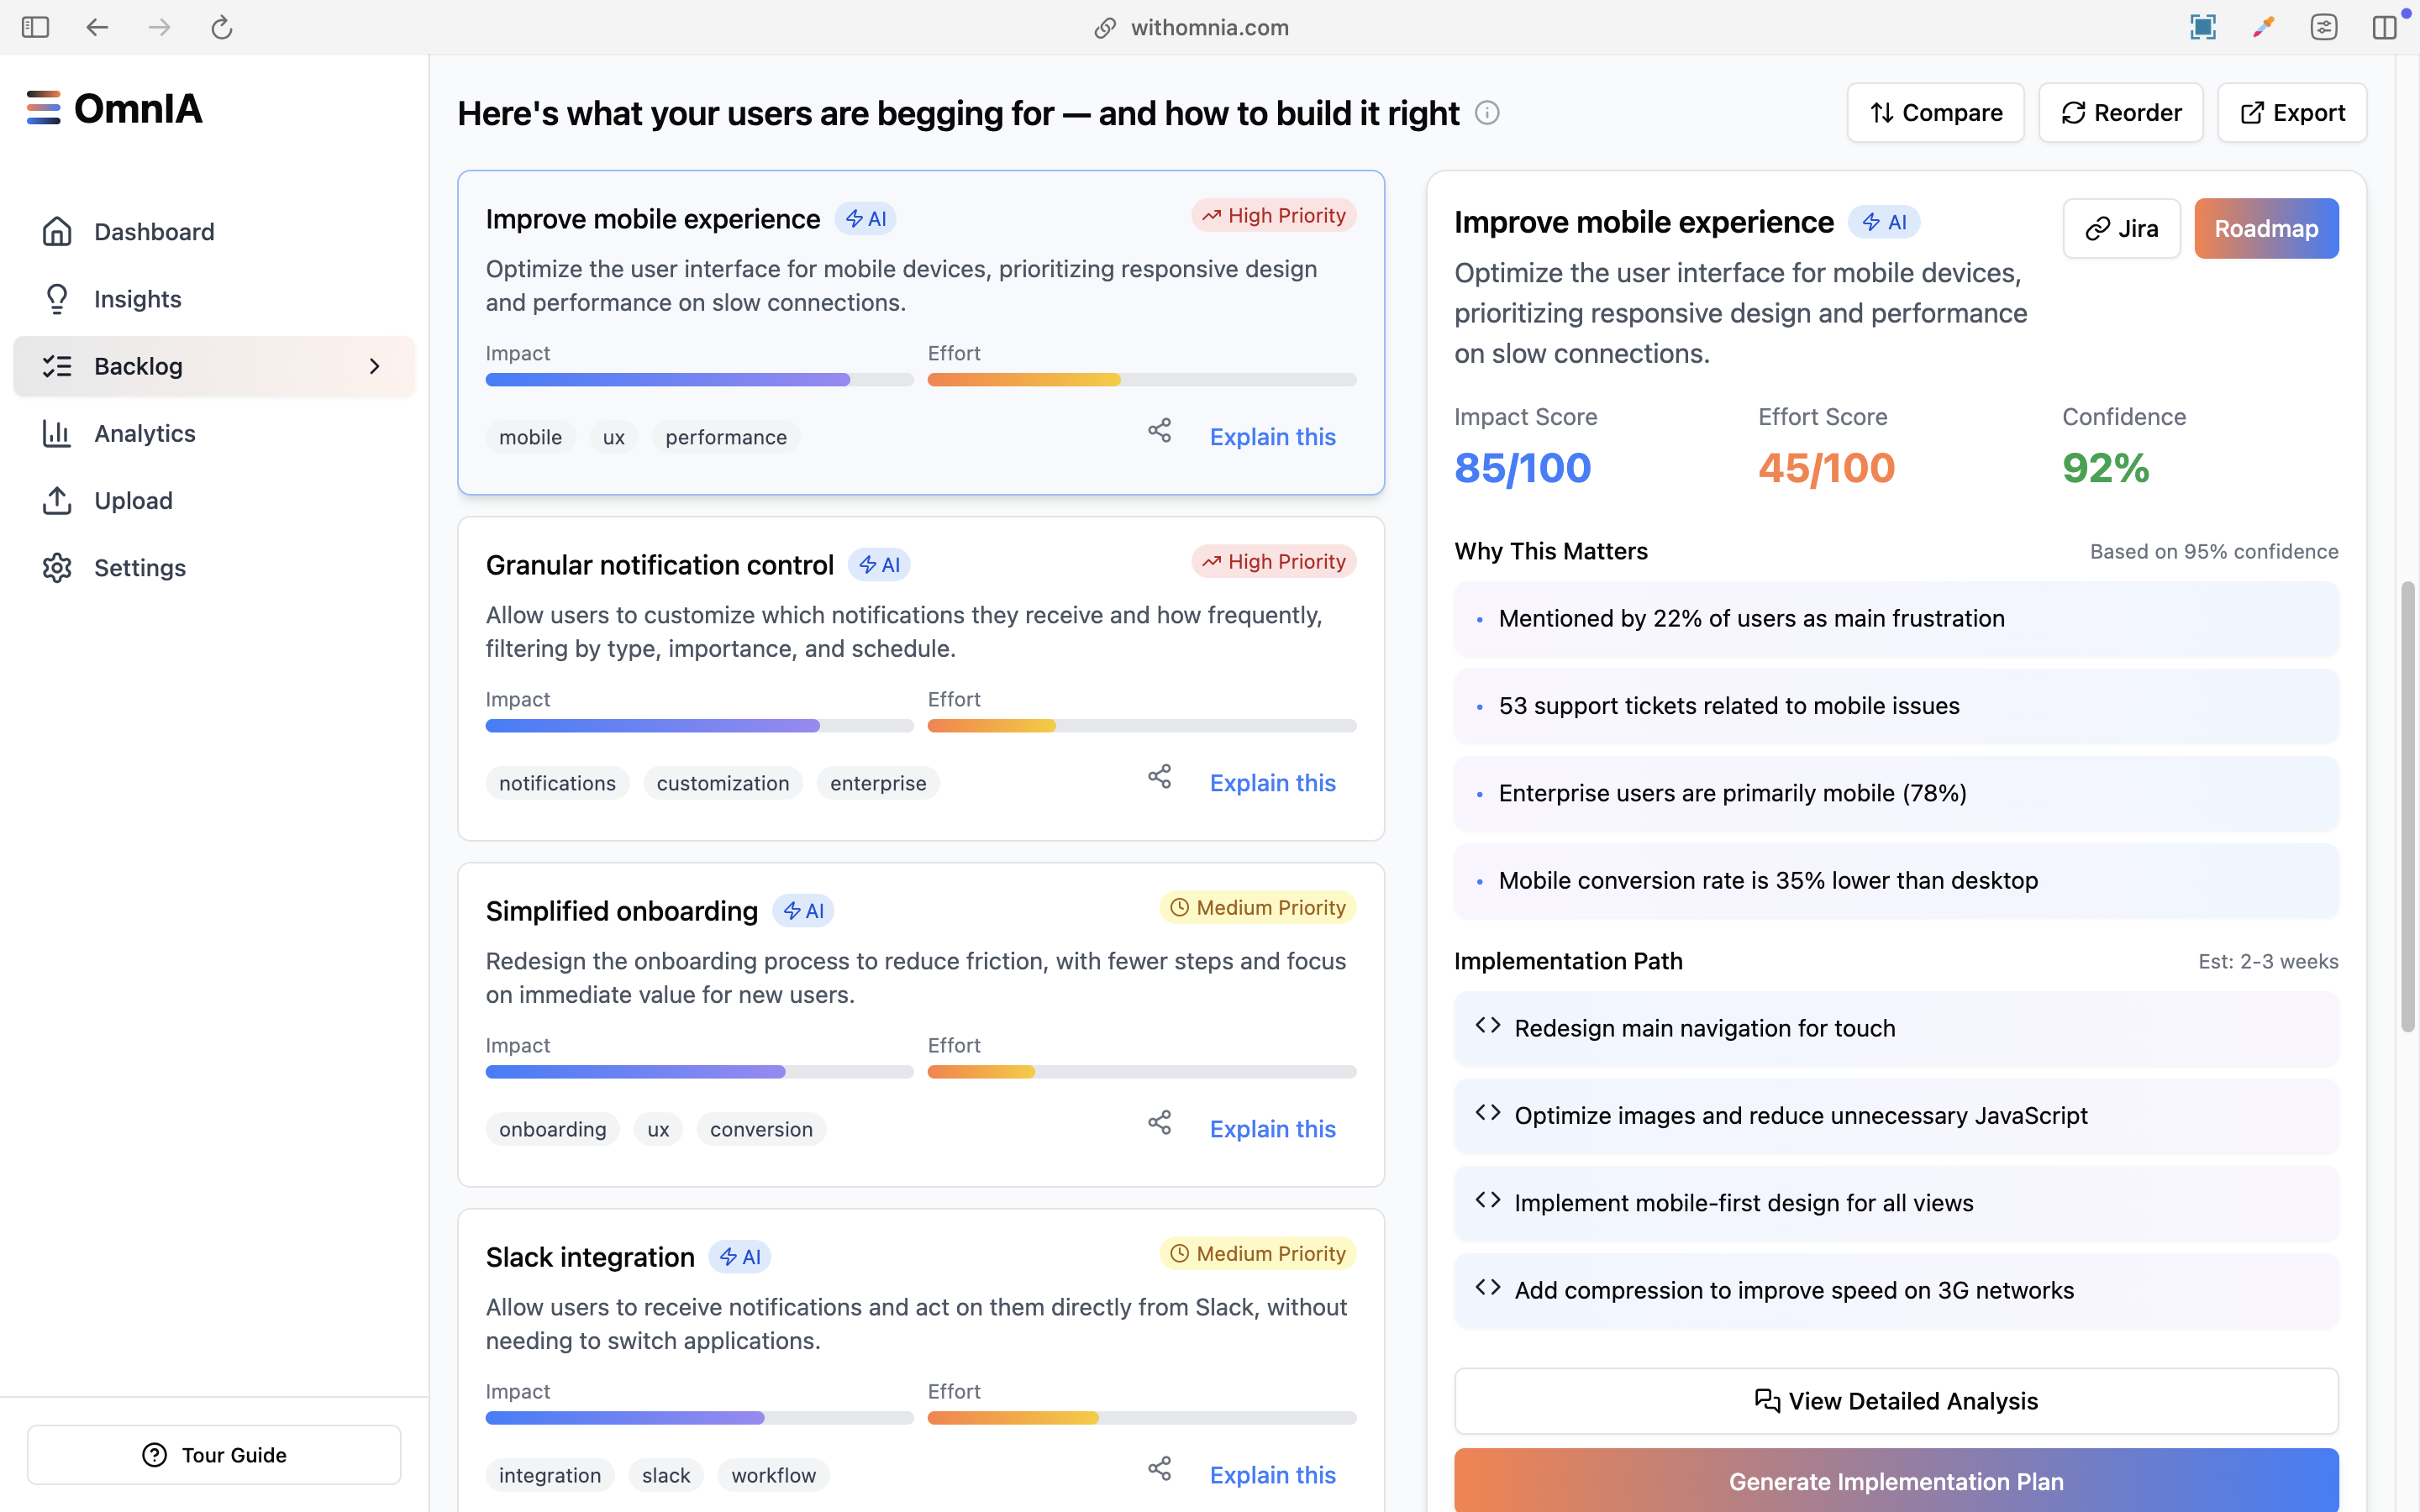The width and height of the screenshot is (2420, 1512).
Task: Open the Dashboard page from sidebar
Action: tap(154, 232)
